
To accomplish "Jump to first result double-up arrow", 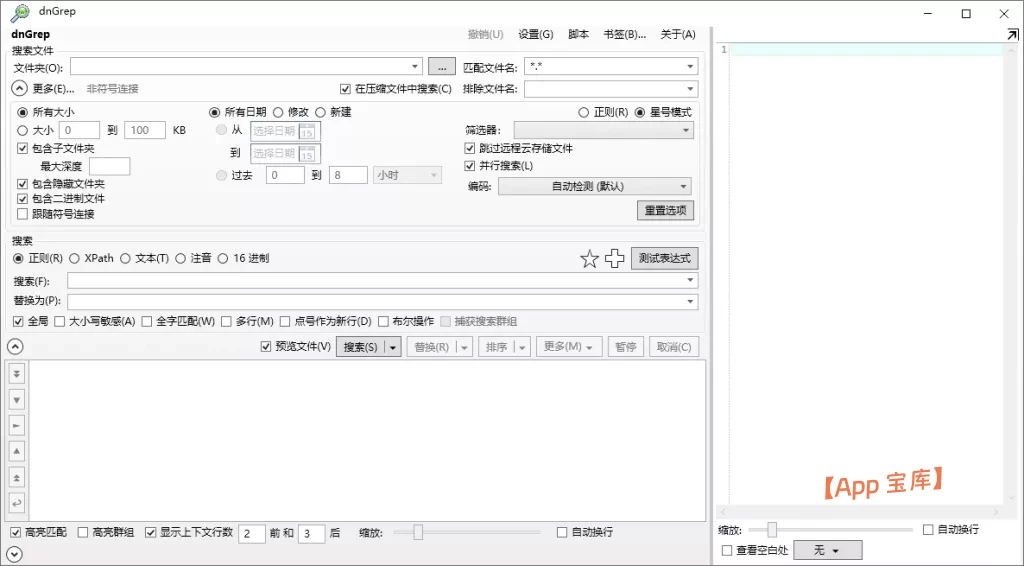I will 17,477.
